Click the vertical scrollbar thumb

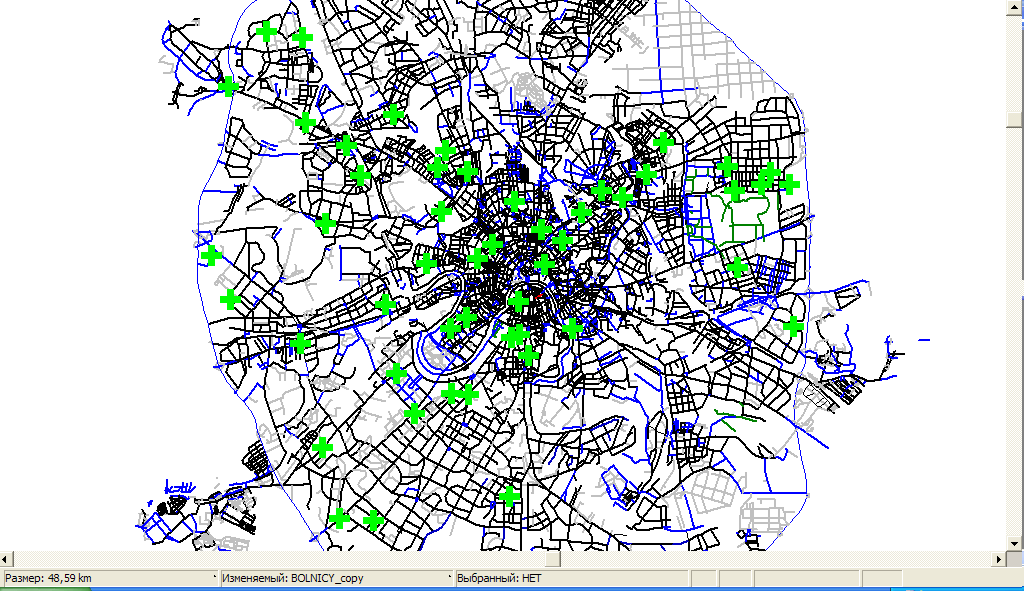point(1014,120)
